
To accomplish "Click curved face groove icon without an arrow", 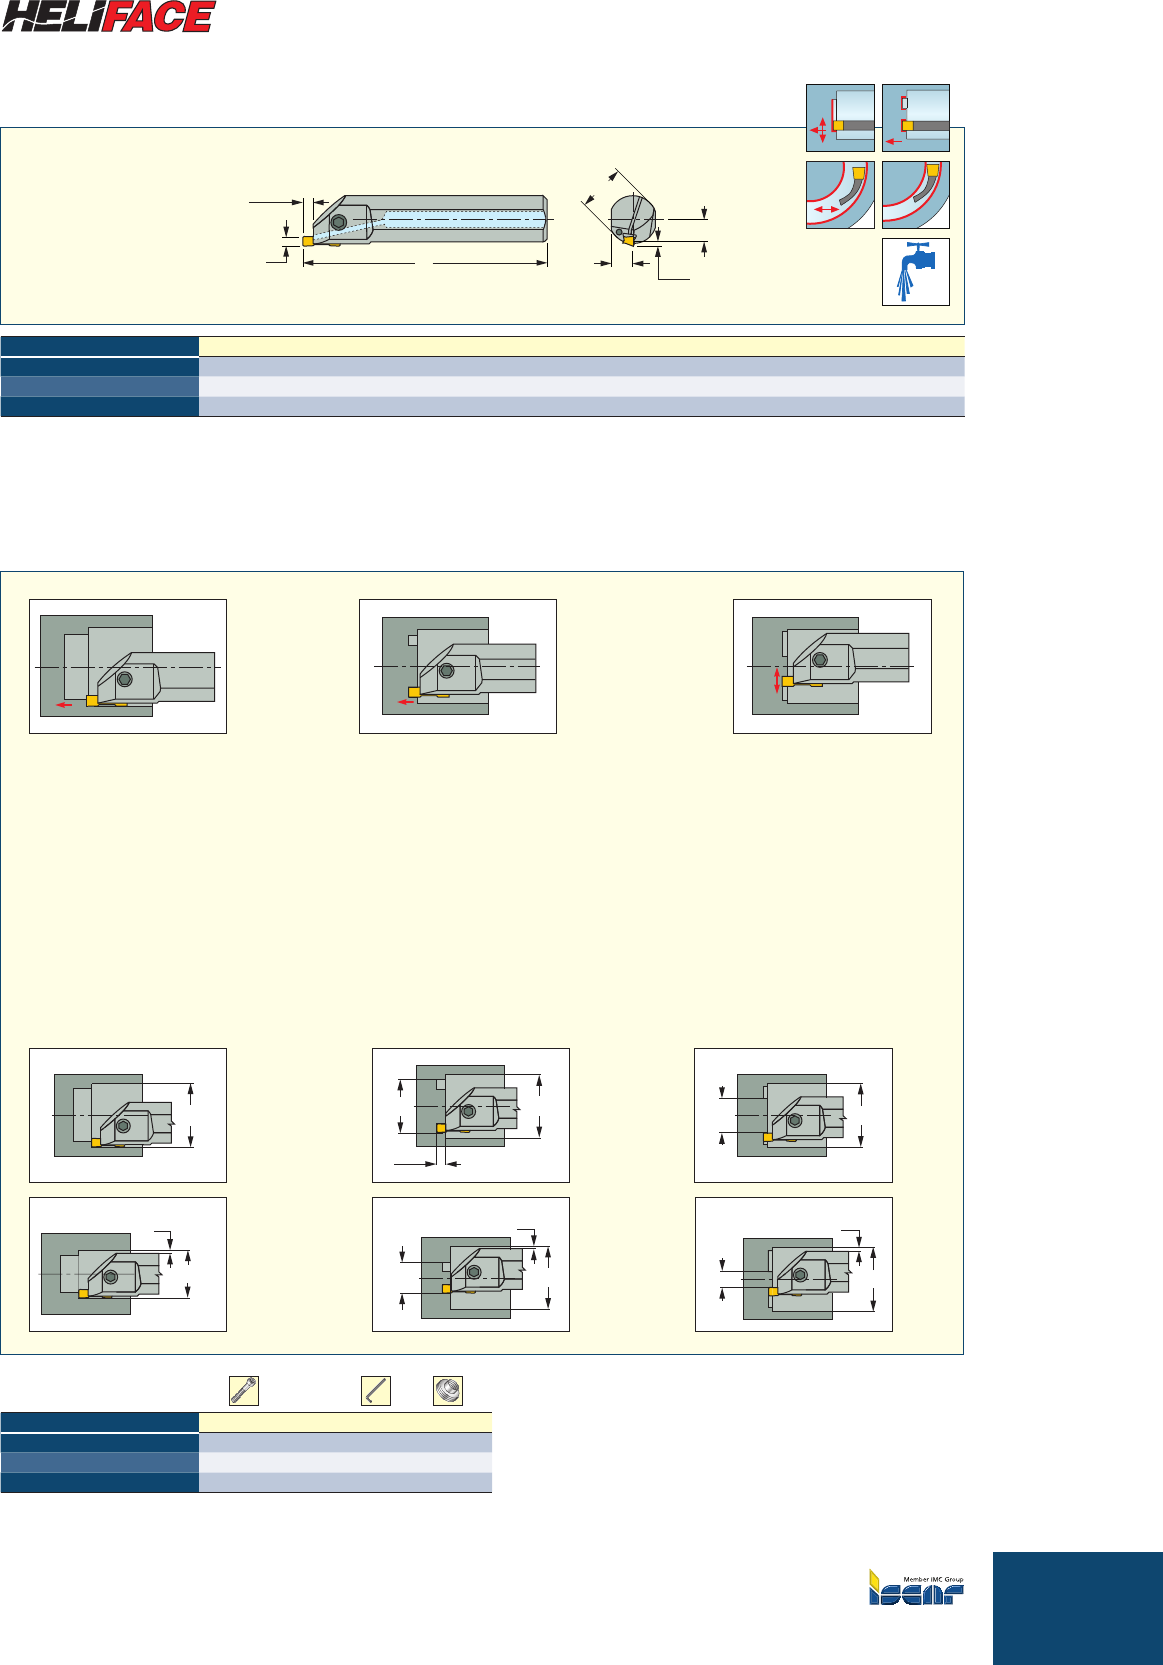I will 915,195.
